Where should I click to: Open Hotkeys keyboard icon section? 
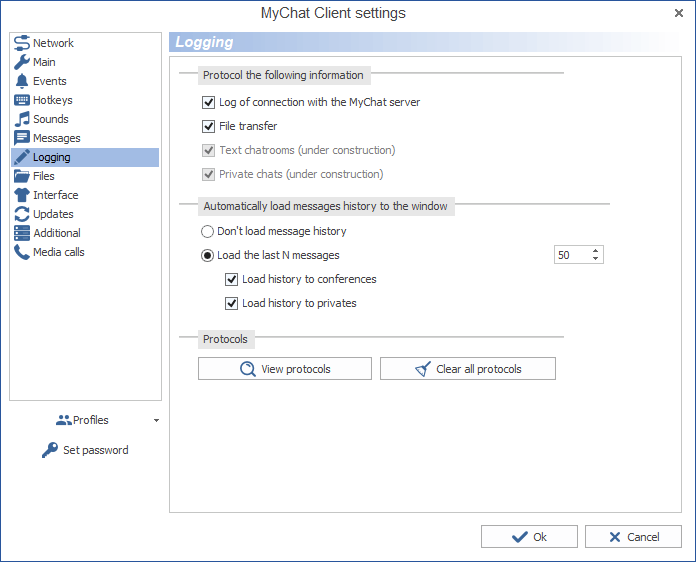click(x=22, y=100)
